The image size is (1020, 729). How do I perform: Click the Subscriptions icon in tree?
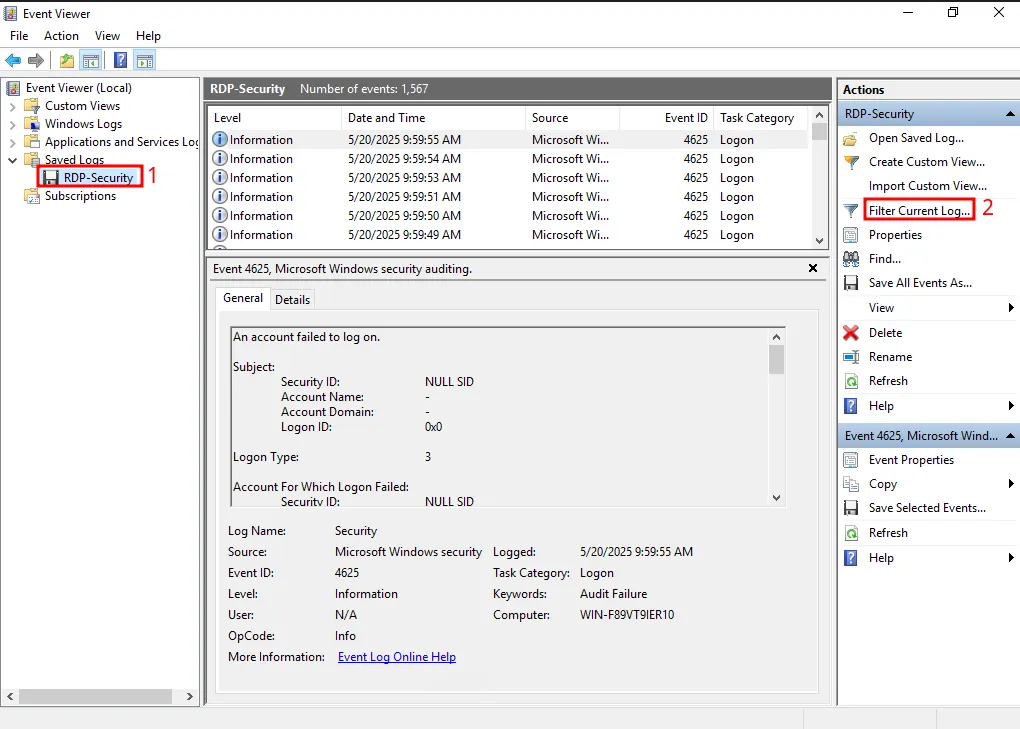click(x=32, y=196)
